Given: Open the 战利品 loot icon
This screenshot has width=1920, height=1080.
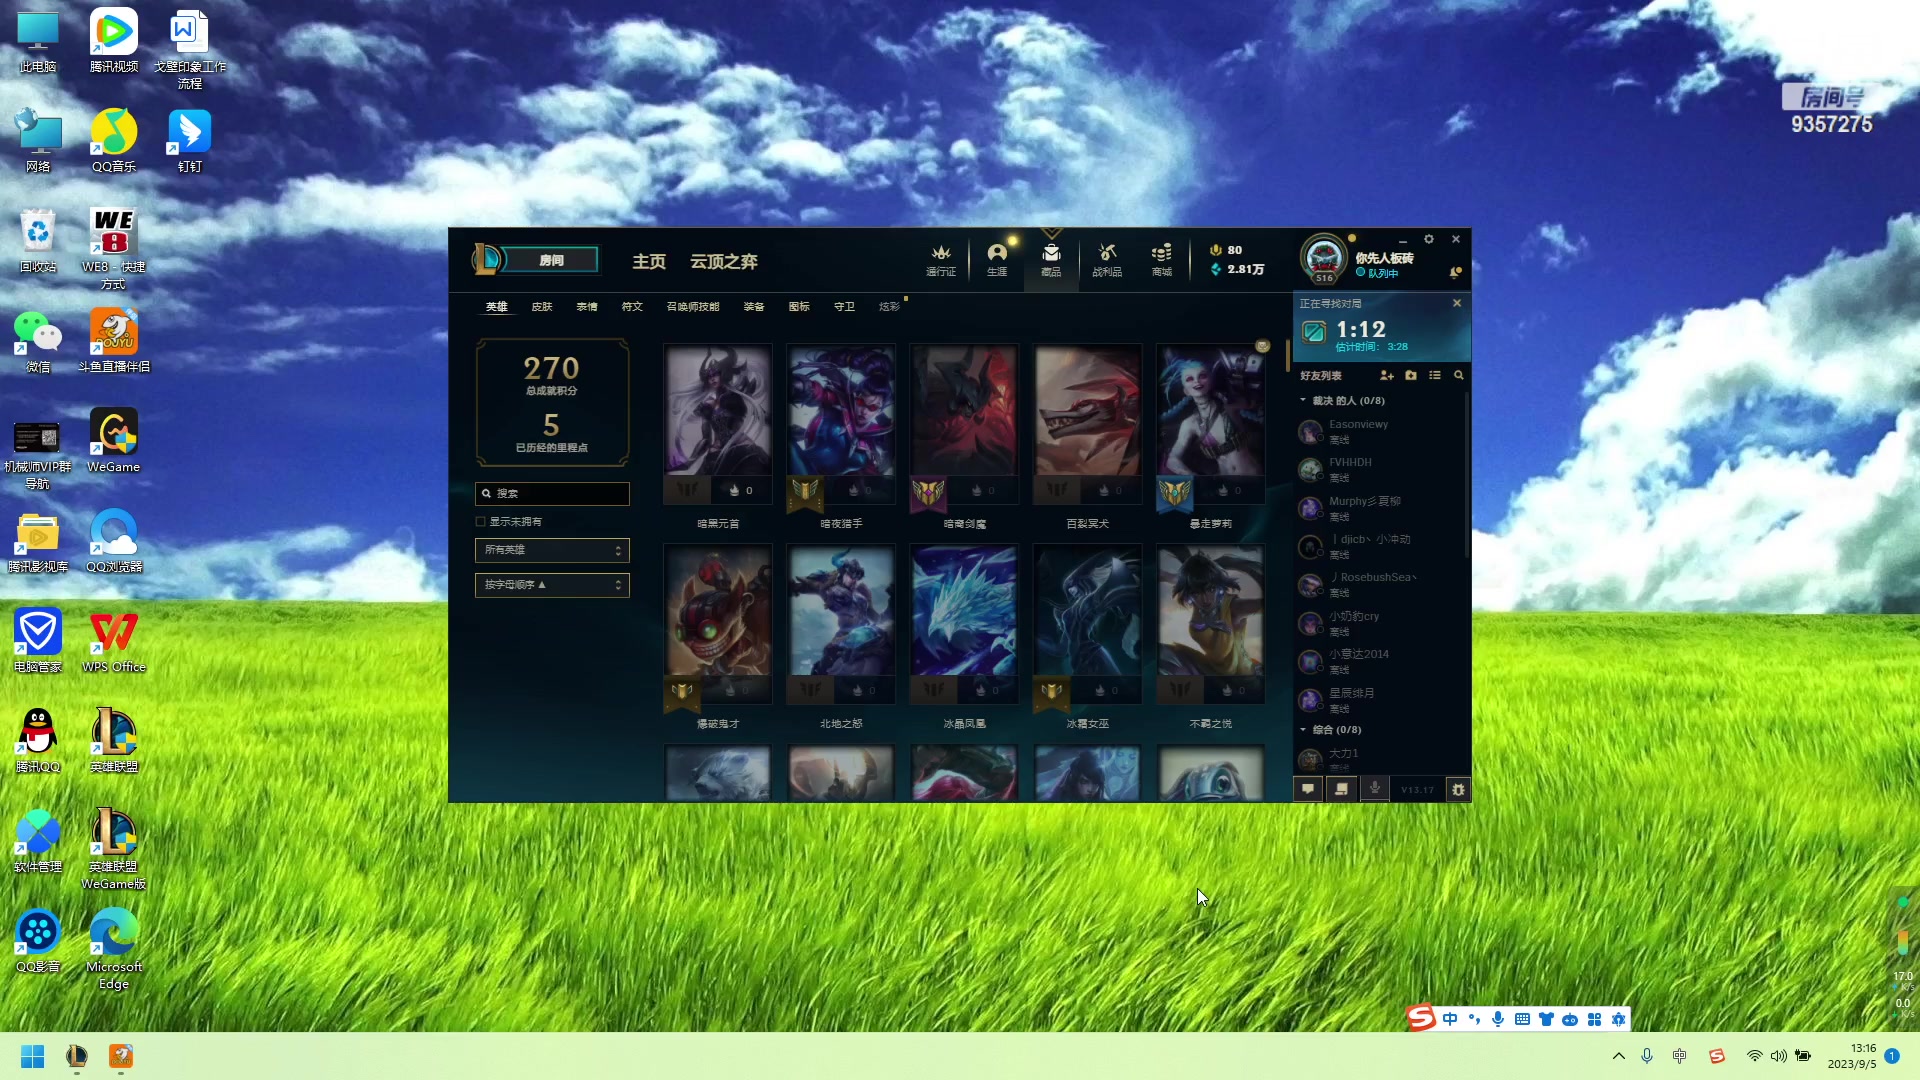Looking at the screenshot, I should [x=1106, y=260].
